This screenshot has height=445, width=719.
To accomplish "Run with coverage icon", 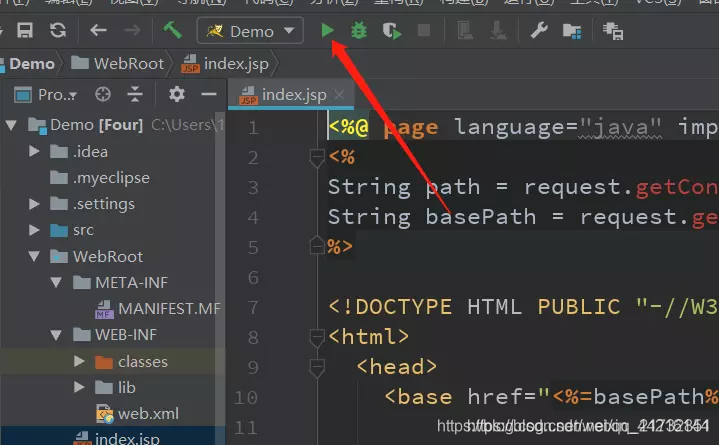I will pos(392,31).
